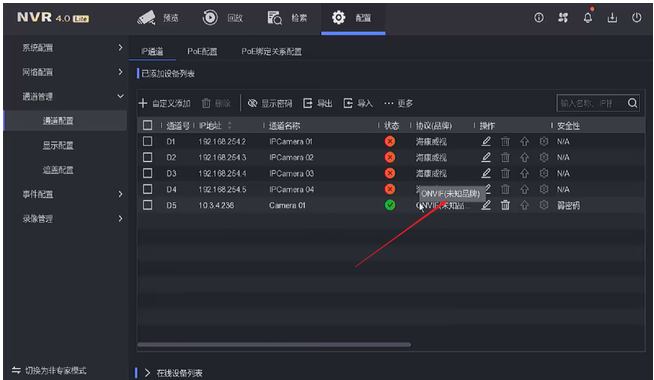Screen dimensions: 654x380
Task: Click the 导出 export button
Action: [317, 103]
